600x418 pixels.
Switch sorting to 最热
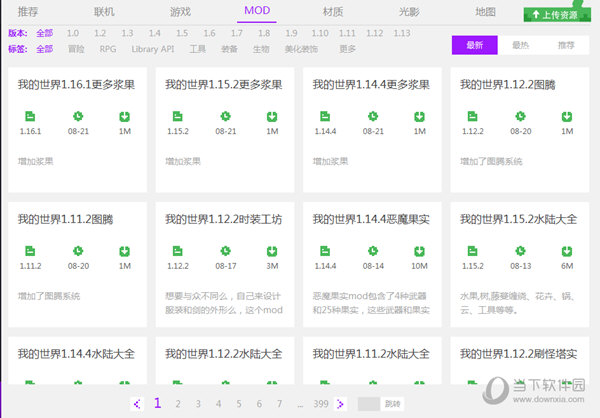pyautogui.click(x=520, y=46)
